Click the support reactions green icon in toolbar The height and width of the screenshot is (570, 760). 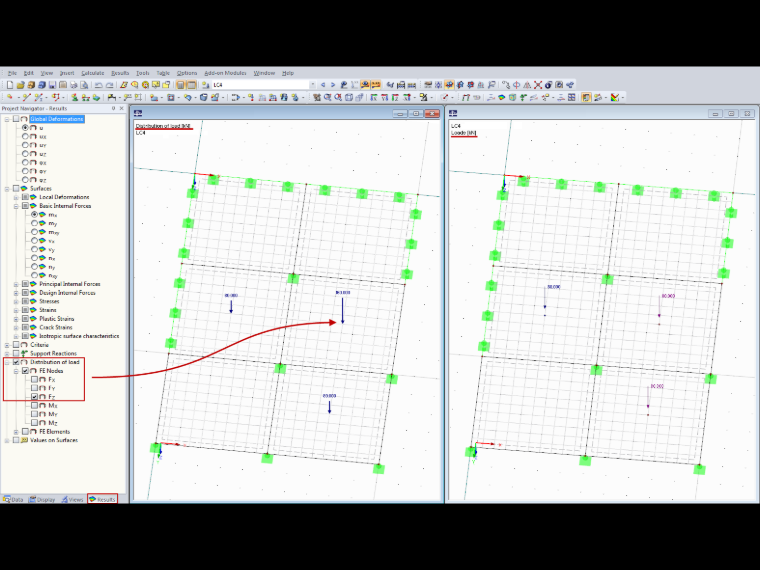523,97
